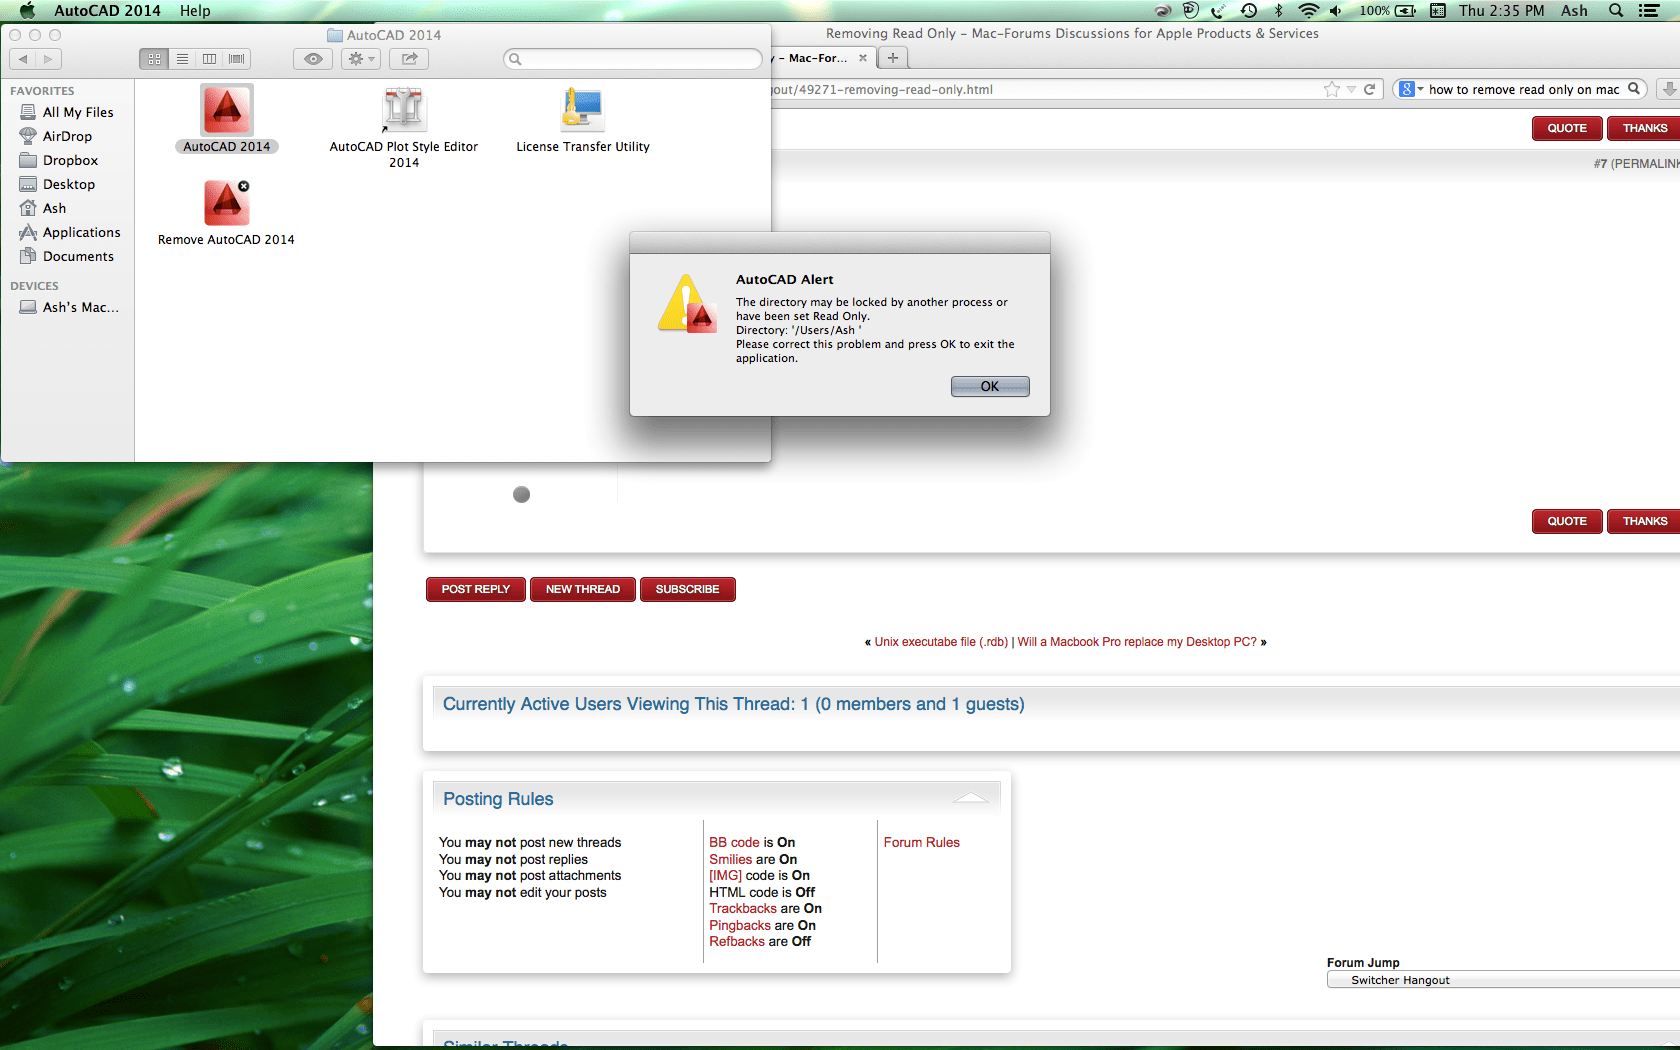Open the Finder action gear menu
Viewport: 1680px width, 1050px height.
pyautogui.click(x=360, y=59)
